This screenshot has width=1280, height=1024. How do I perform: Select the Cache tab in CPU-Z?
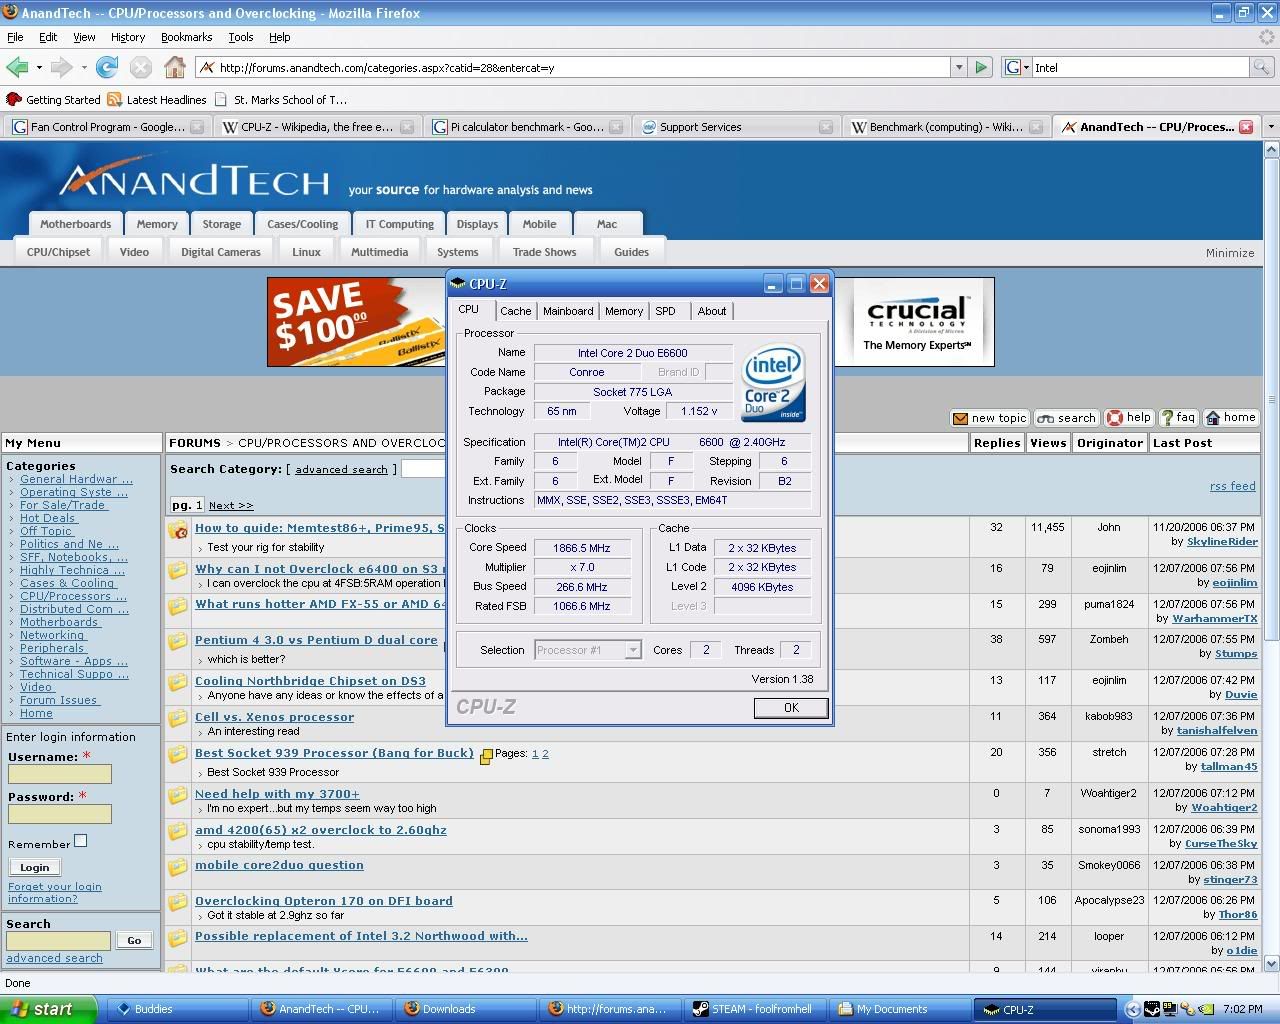[516, 311]
